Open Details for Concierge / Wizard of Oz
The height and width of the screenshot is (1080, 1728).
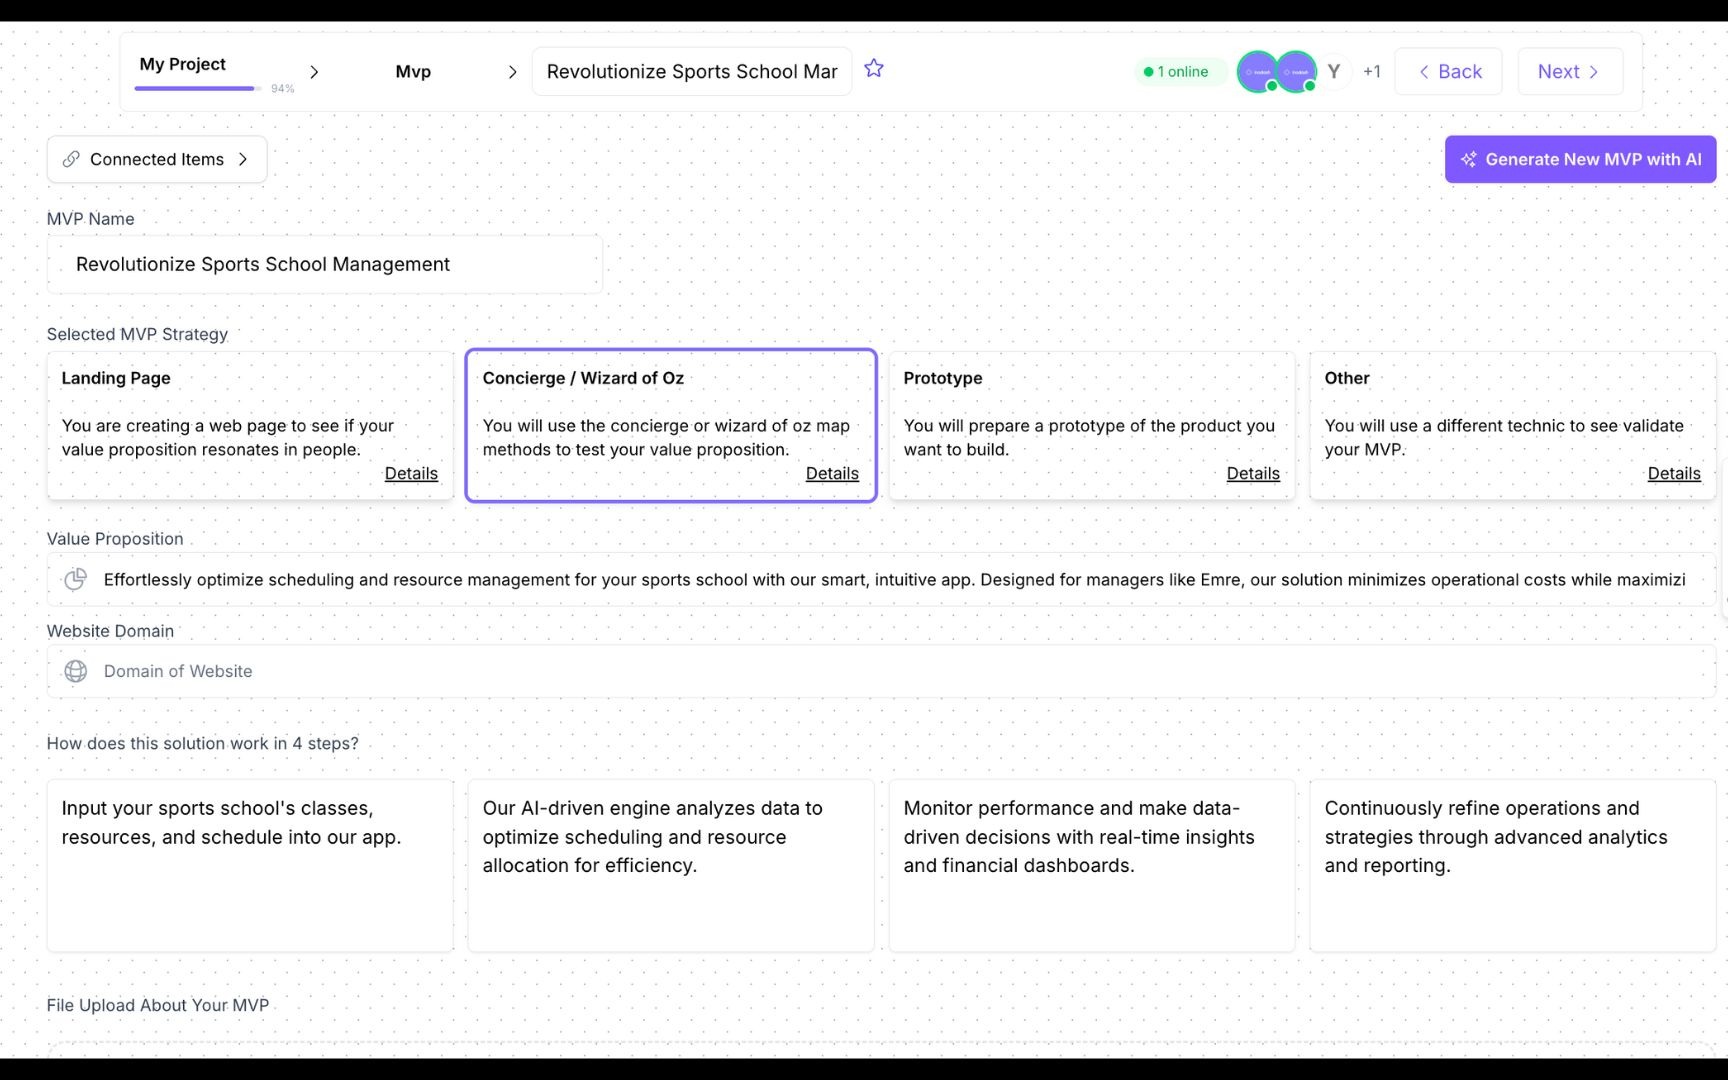point(832,473)
